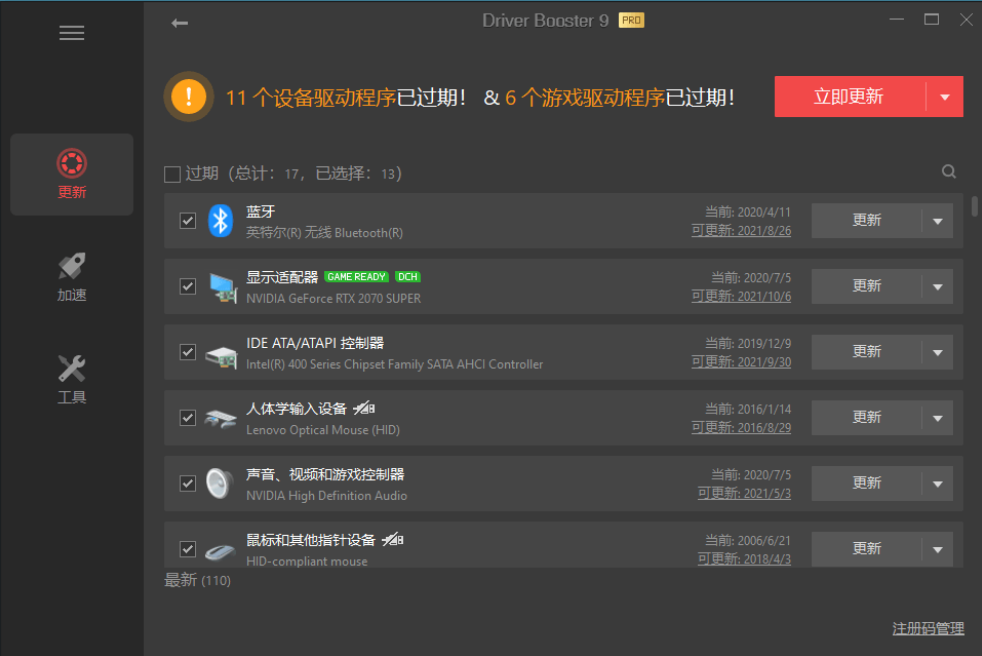Click the search magnifier icon
This screenshot has width=982, height=656.
948,171
